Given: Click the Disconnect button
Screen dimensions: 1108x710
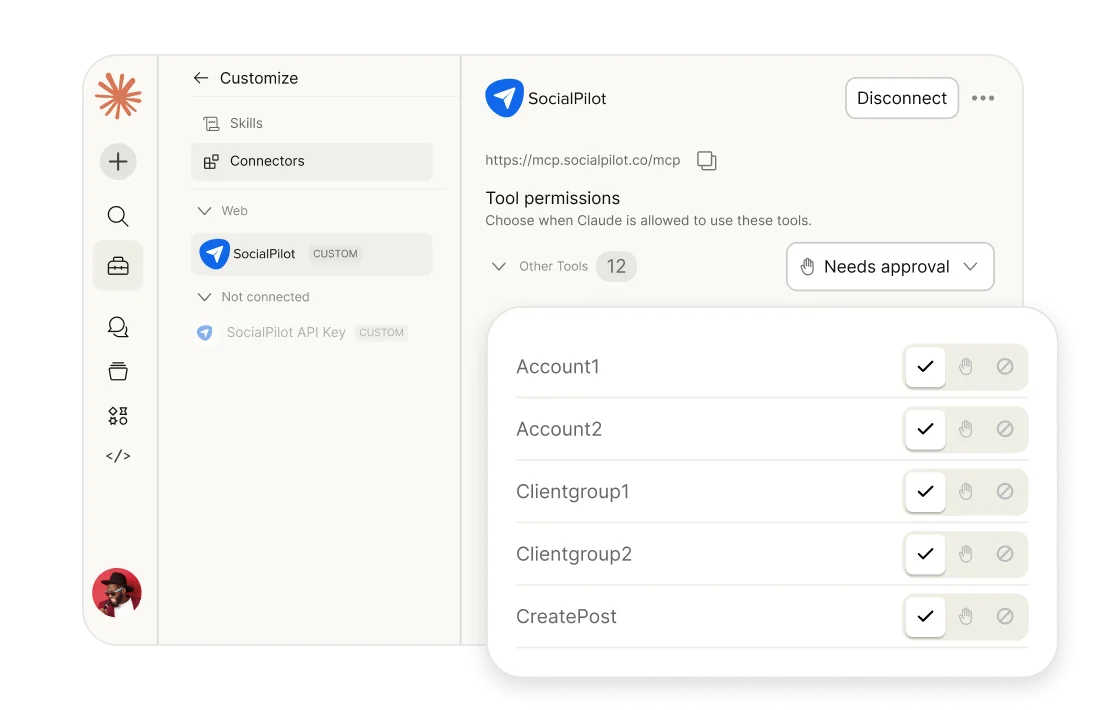Looking at the screenshot, I should (901, 97).
